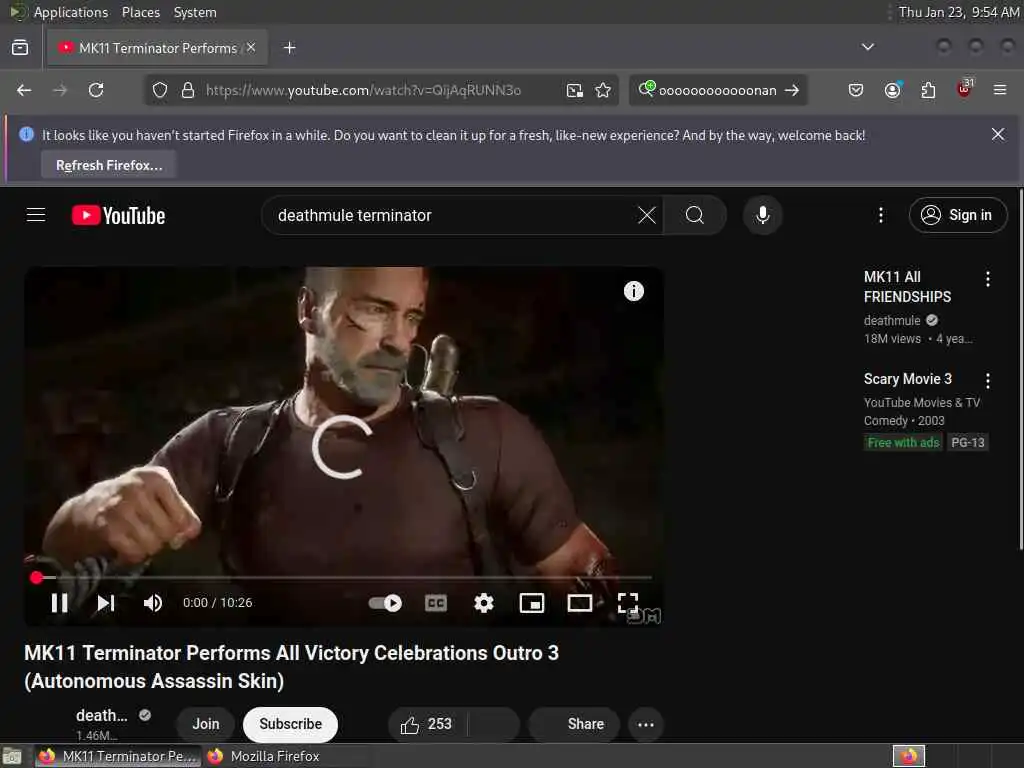Open the Firefox View icon
The height and width of the screenshot is (768, 1024).
coord(20,48)
